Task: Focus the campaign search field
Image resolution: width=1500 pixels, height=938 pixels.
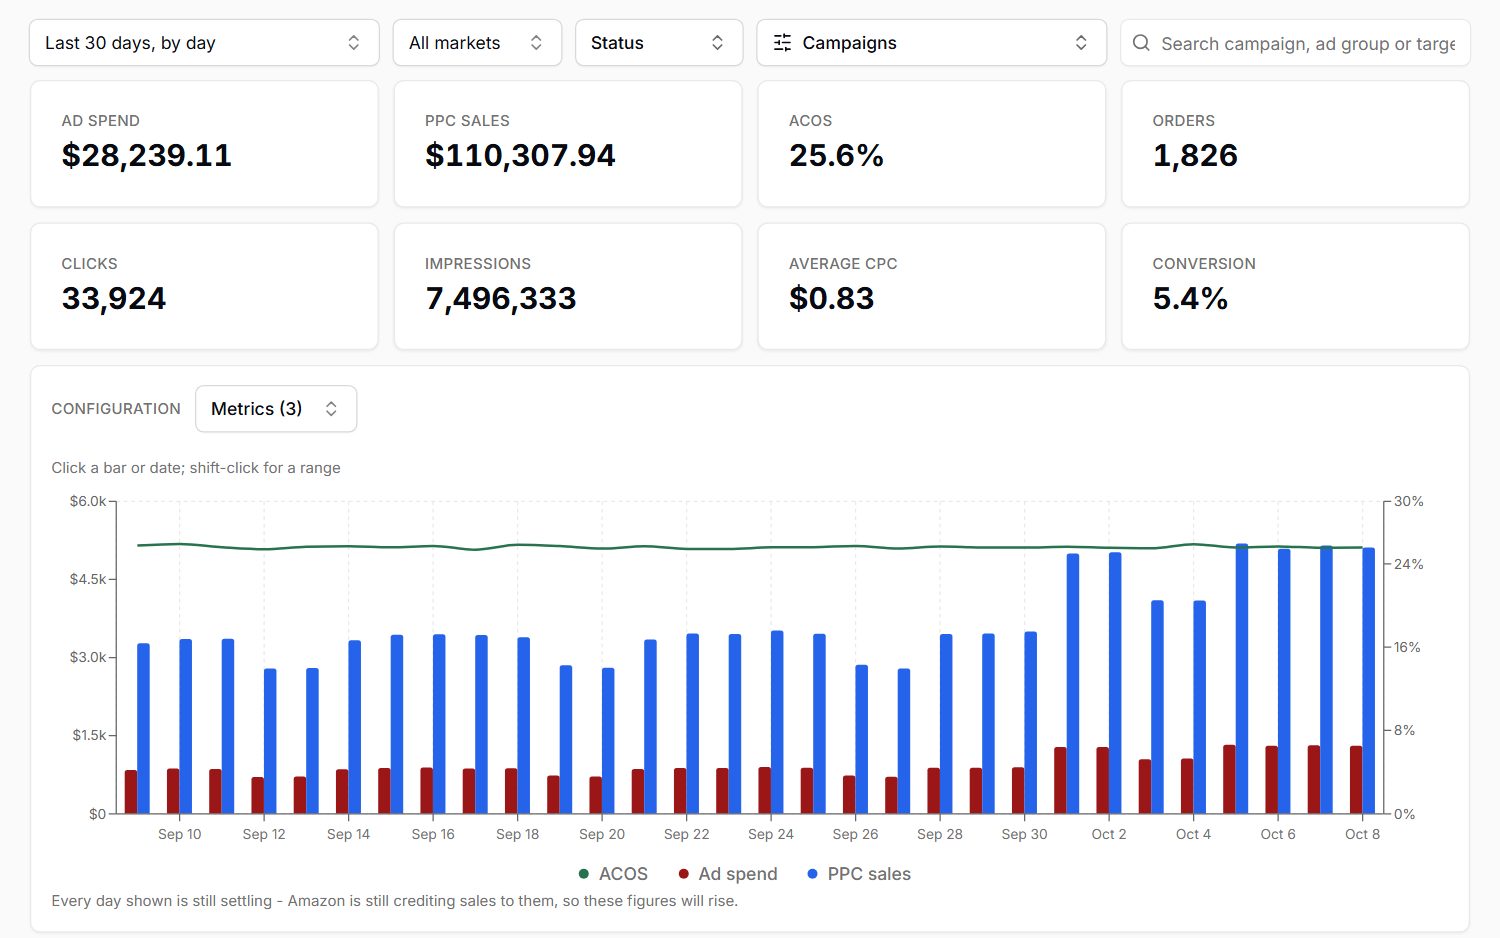Action: click(x=1295, y=43)
